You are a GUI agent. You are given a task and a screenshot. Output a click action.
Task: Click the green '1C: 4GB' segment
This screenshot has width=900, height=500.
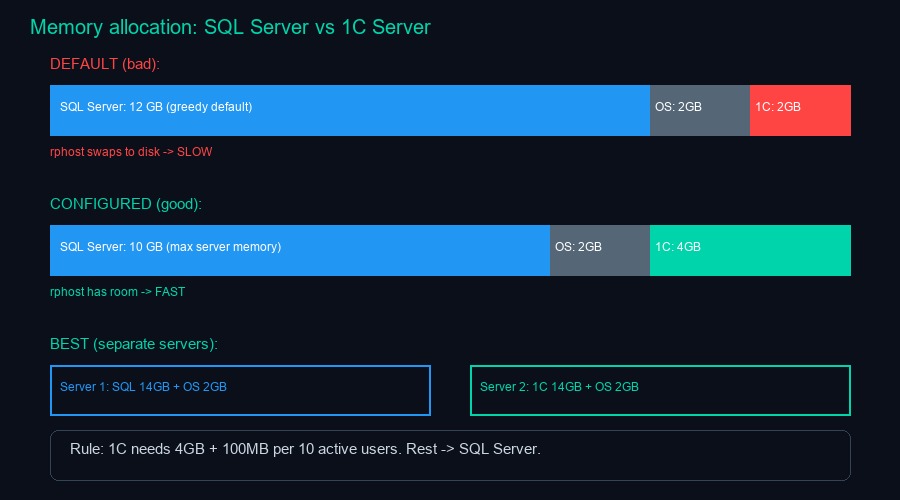[750, 250]
